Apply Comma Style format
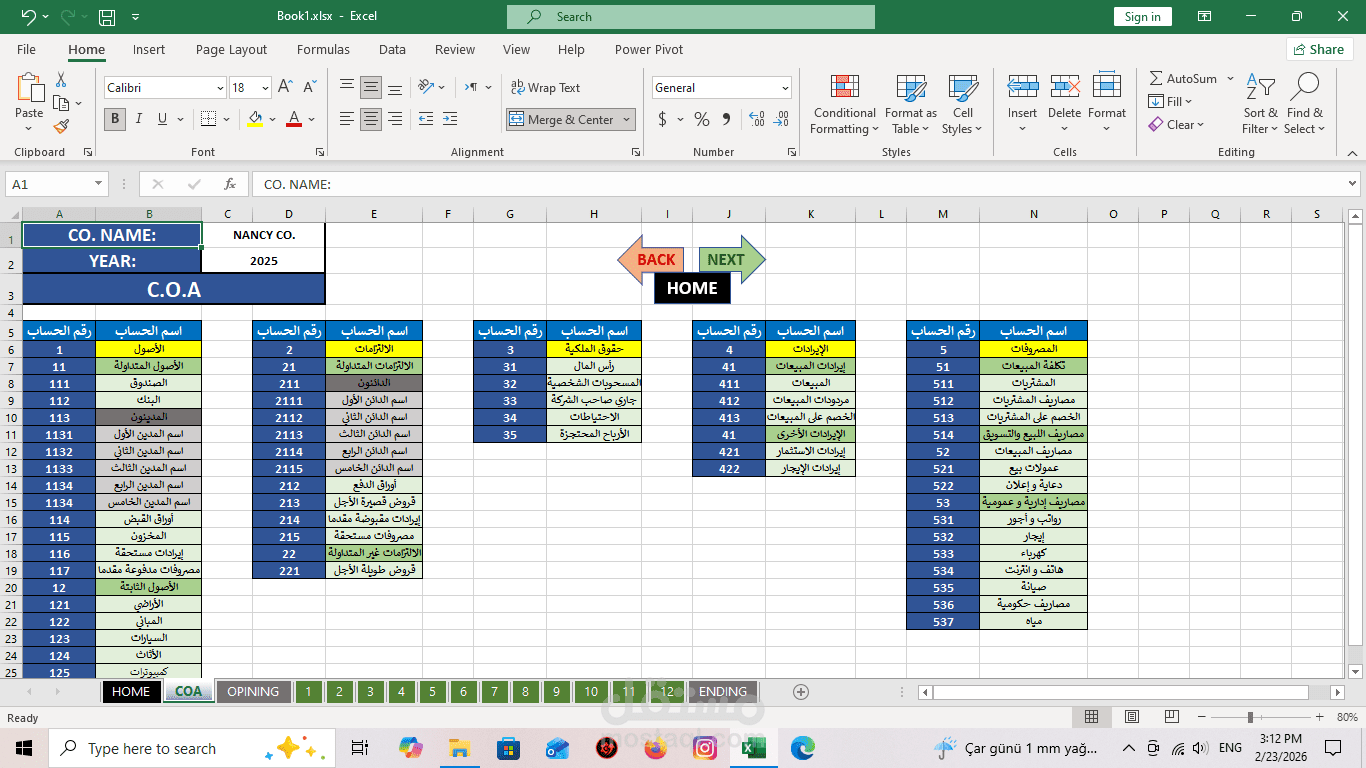Screen dimensions: 1366x768 pyautogui.click(x=726, y=119)
